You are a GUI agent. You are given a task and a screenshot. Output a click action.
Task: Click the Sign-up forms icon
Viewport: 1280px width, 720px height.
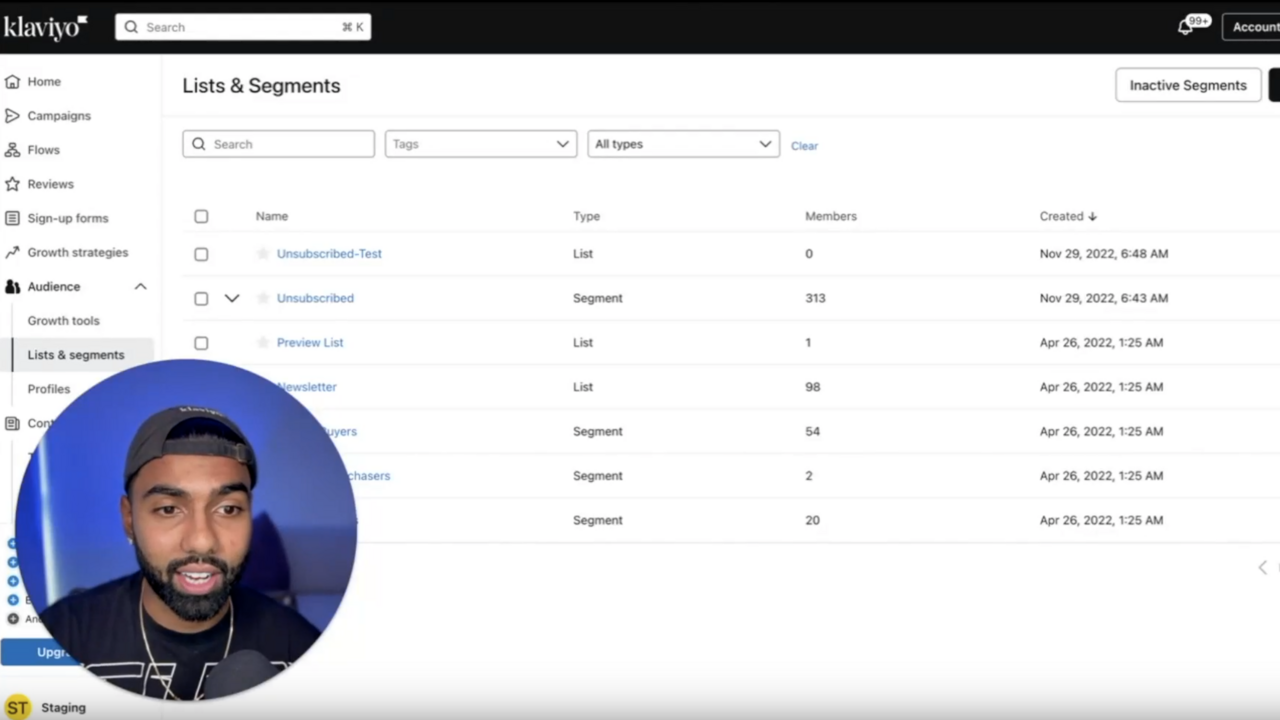[x=12, y=218]
